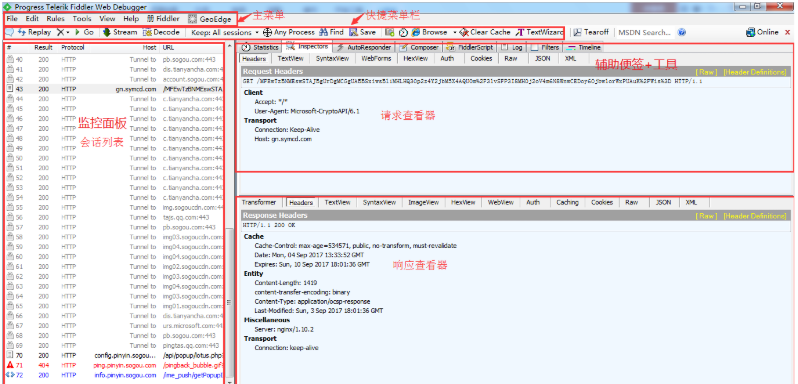Switch to the Filters tab
Image resolution: width=798 pixels, height=384 pixels.
(x=545, y=47)
